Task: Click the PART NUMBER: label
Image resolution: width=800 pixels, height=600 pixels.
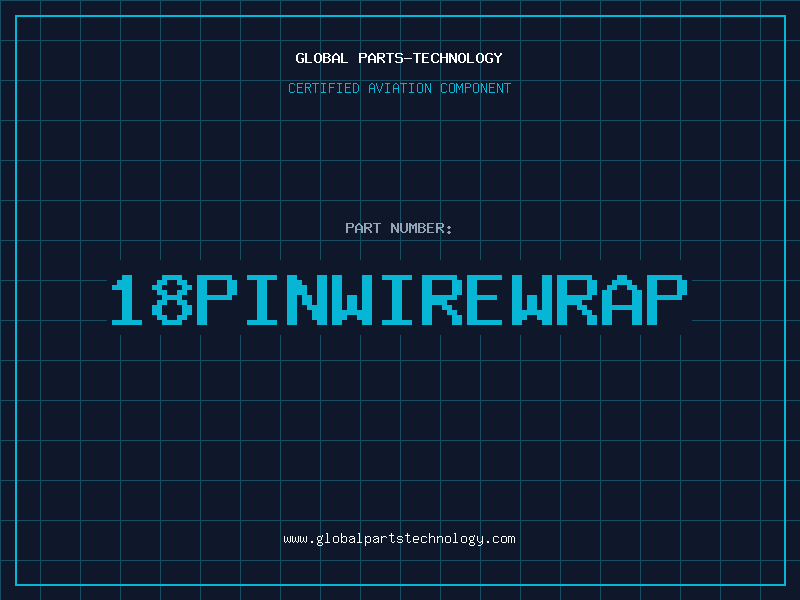Action: click(x=399, y=228)
